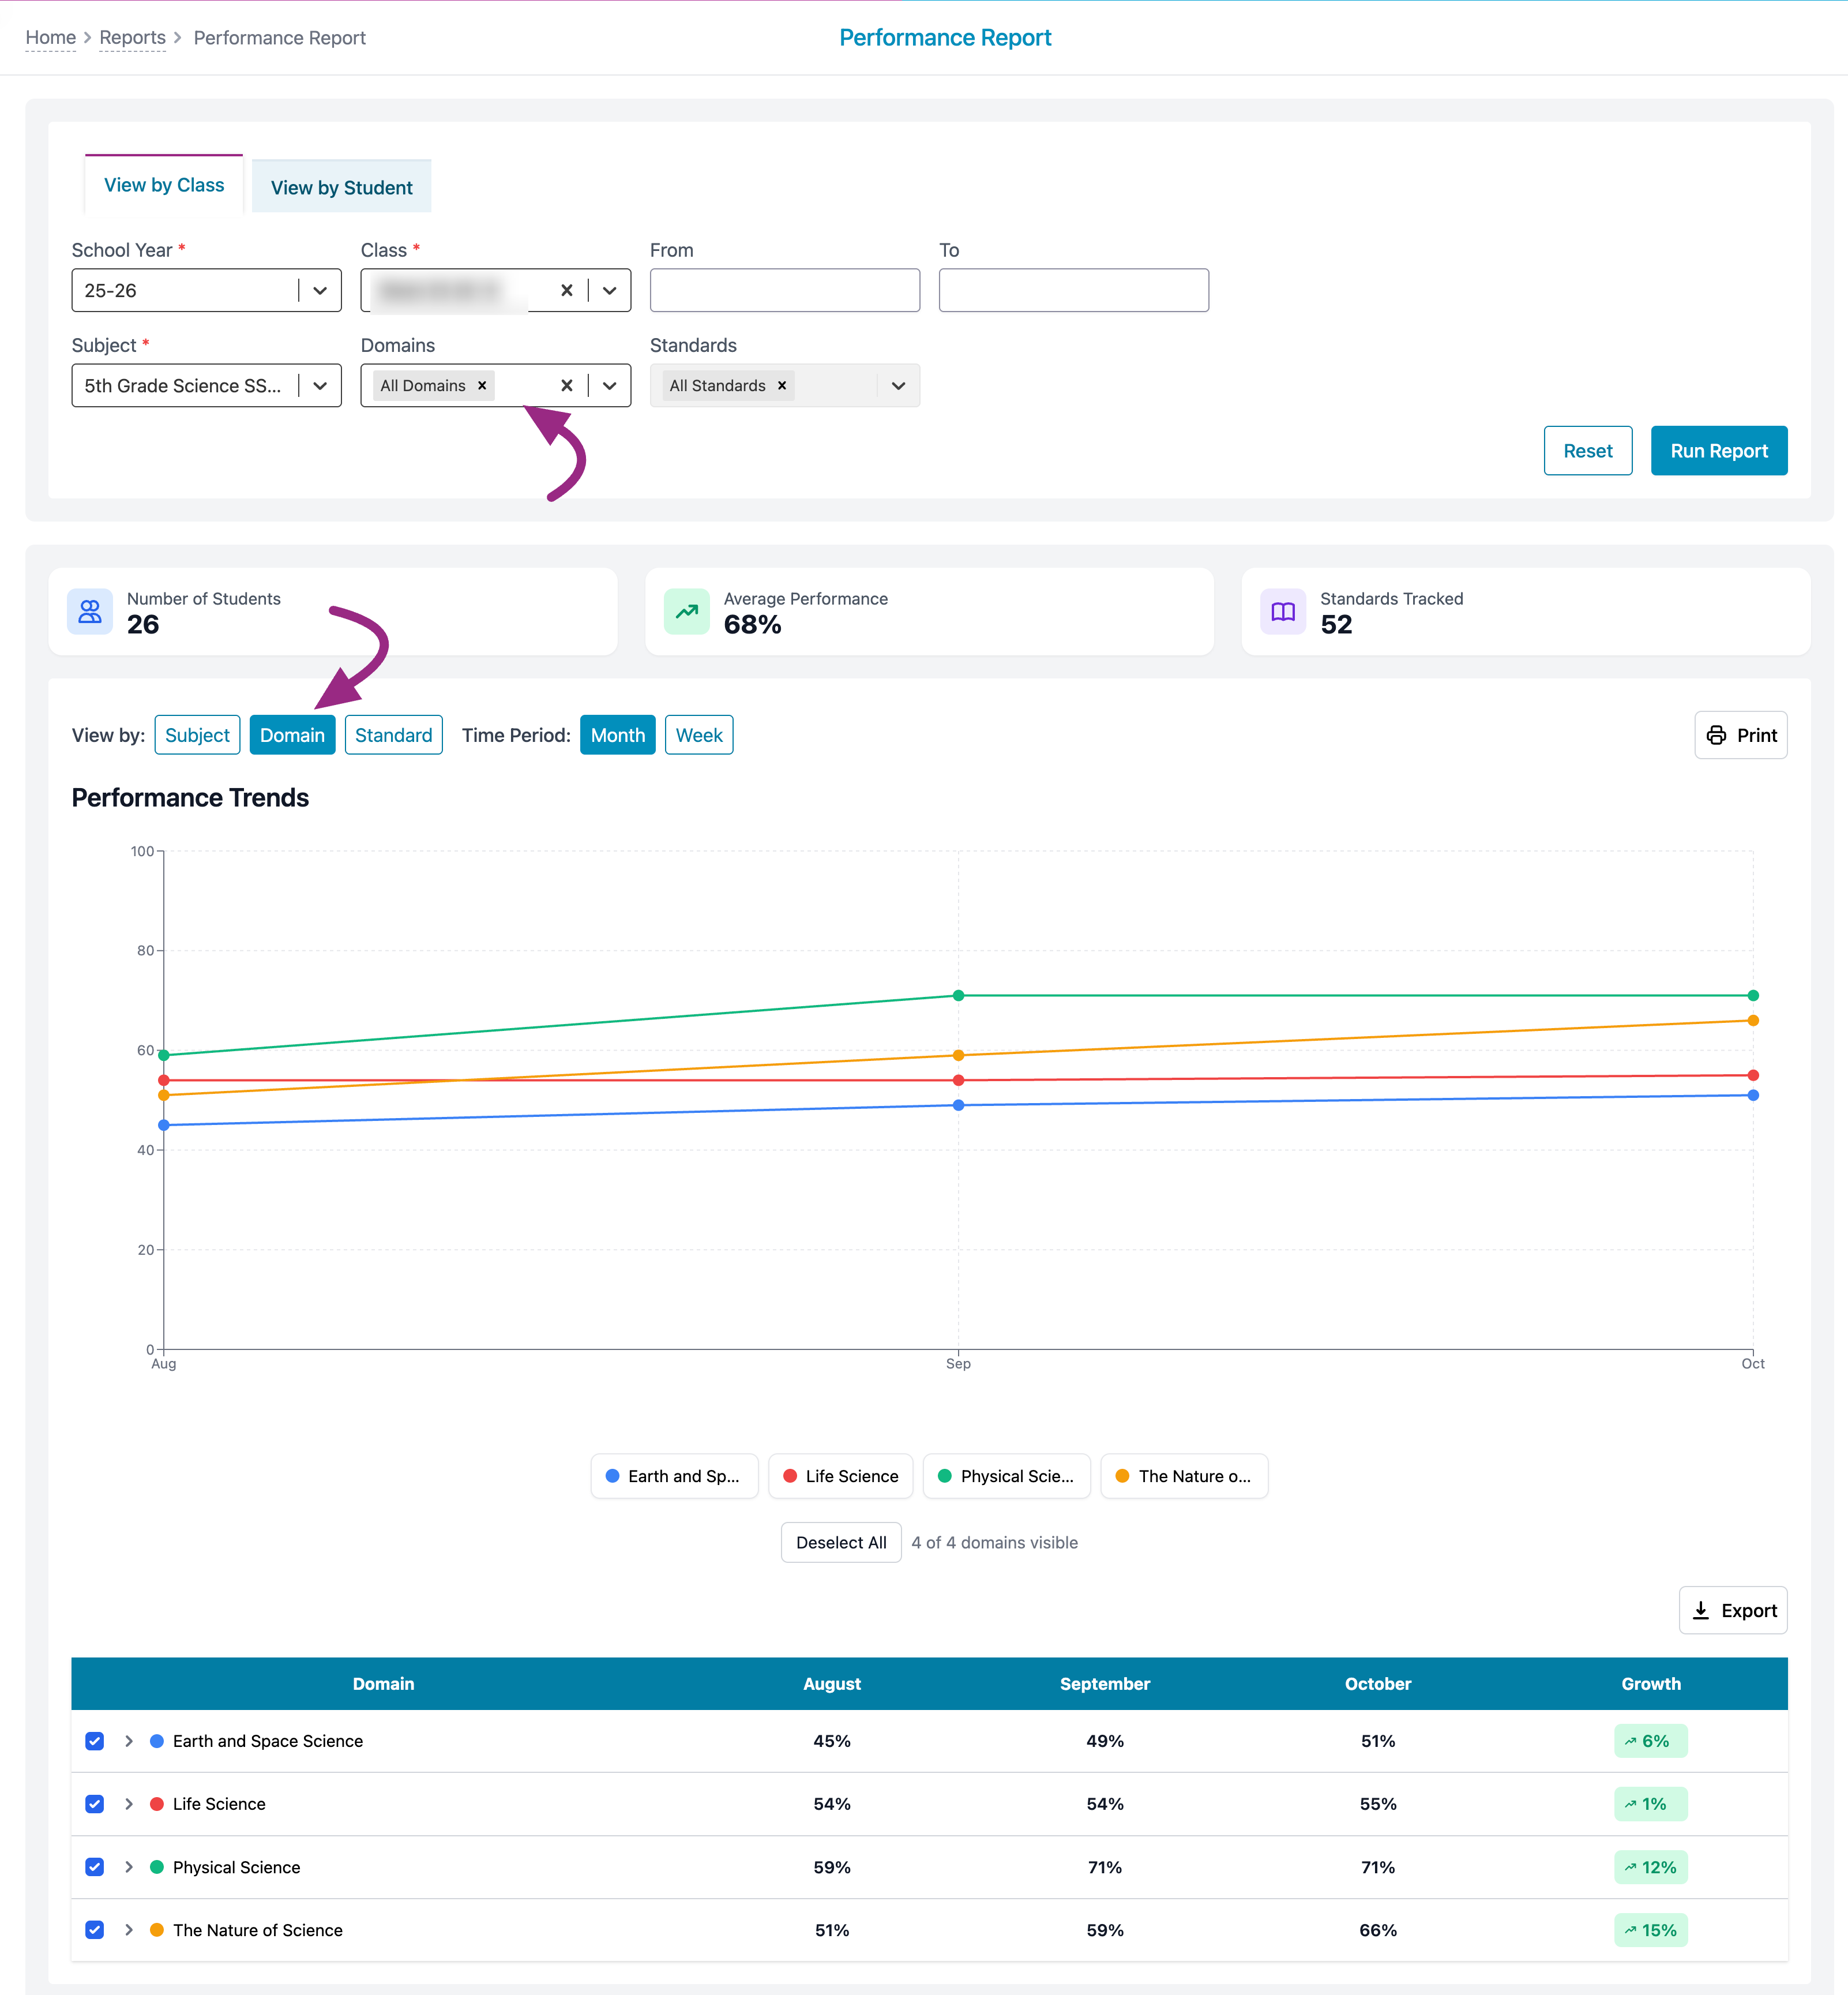This screenshot has height=1995, width=1848.
Task: Click the Standards Tracked book icon
Action: [x=1283, y=612]
